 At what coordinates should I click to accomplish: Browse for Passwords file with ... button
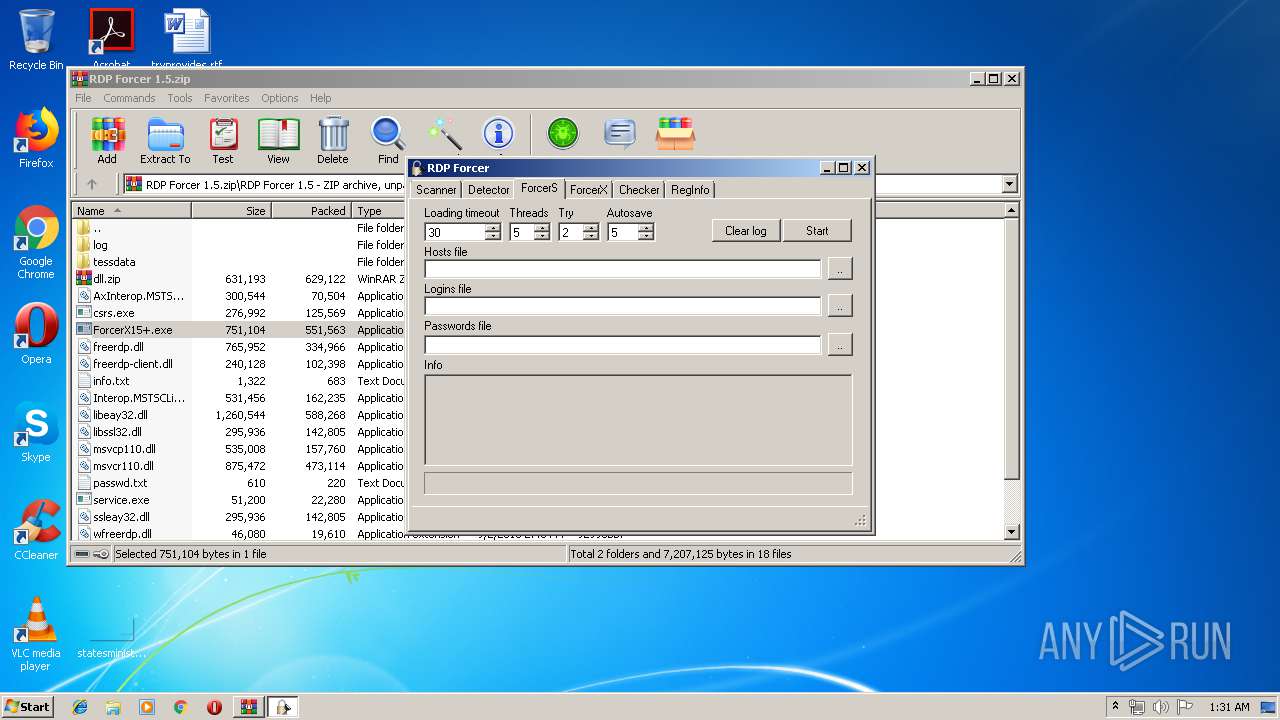pos(840,345)
